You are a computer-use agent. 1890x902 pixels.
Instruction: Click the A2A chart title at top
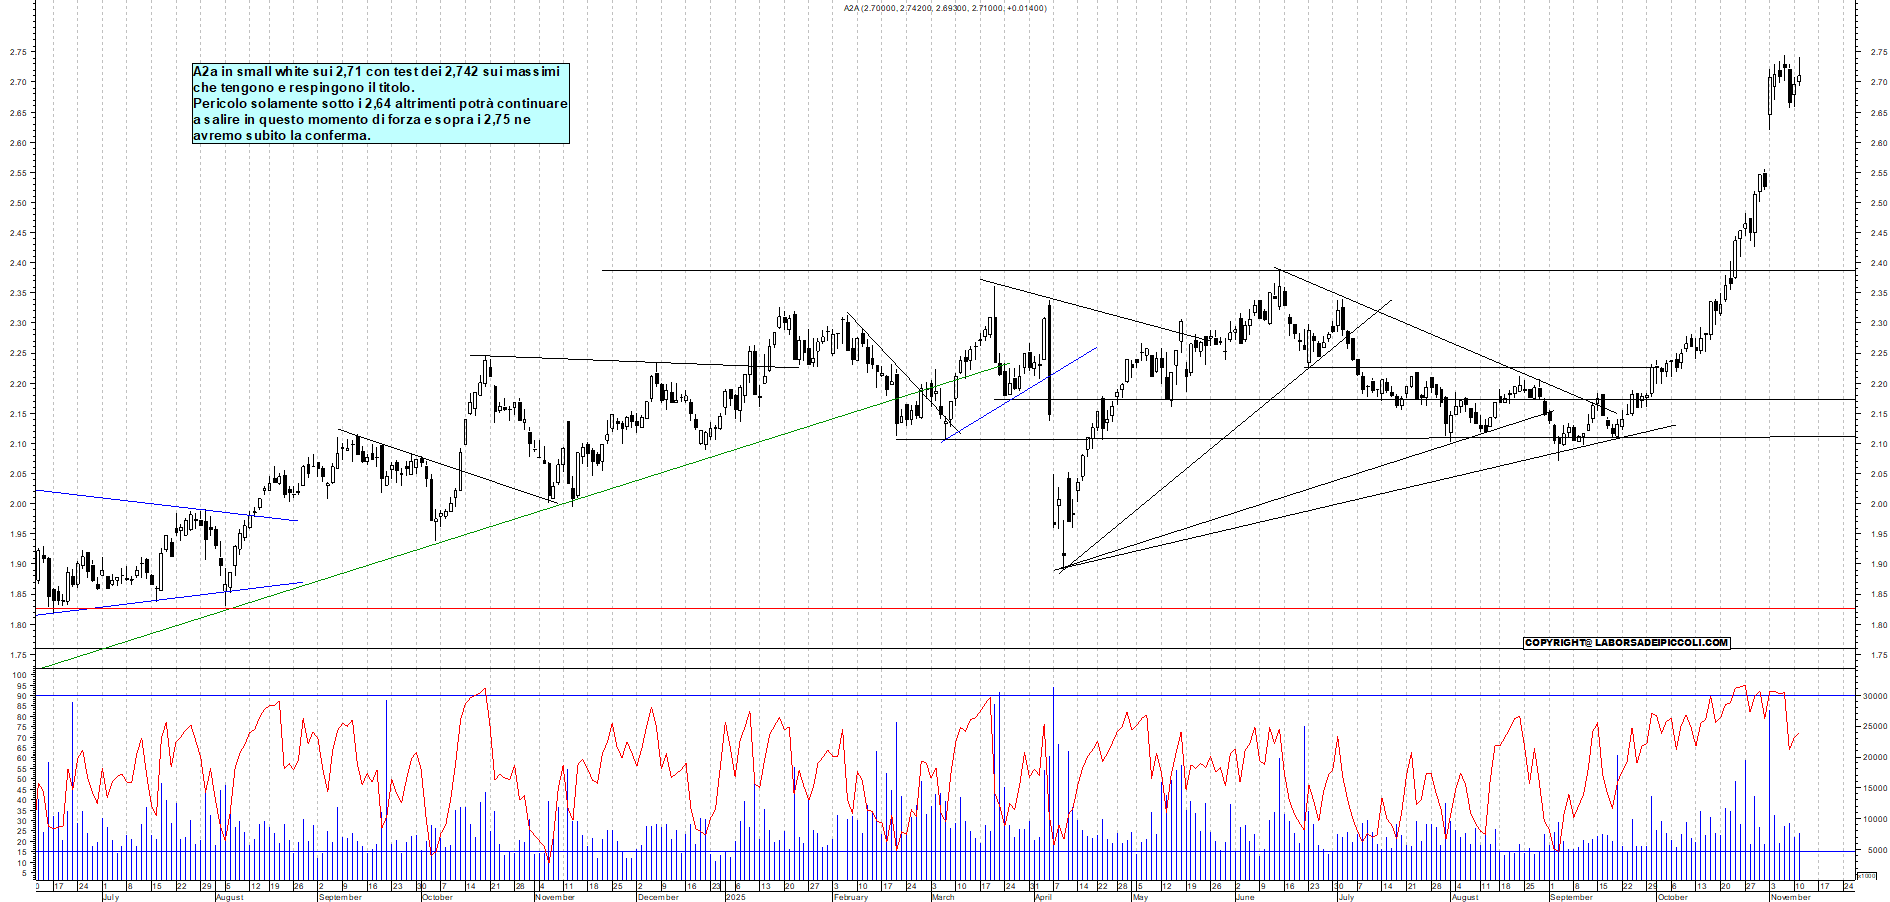(x=940, y=8)
